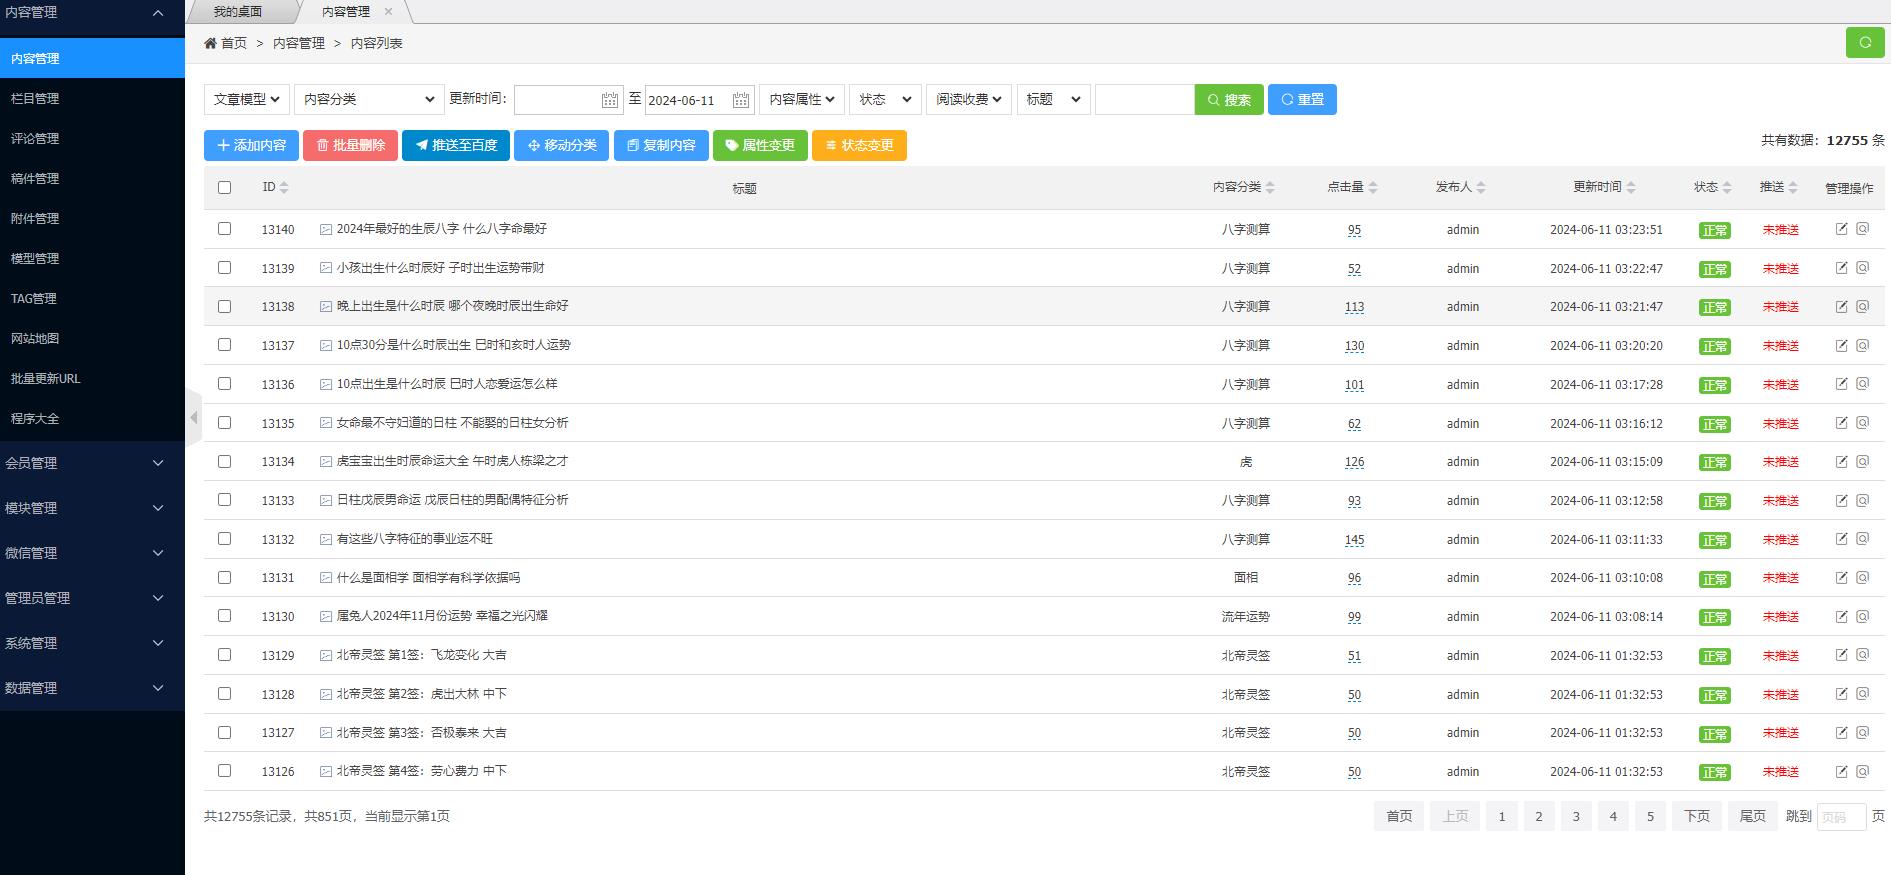The height and width of the screenshot is (875, 1891).
Task: Sort by ID column sort arrows
Action: tap(284, 188)
